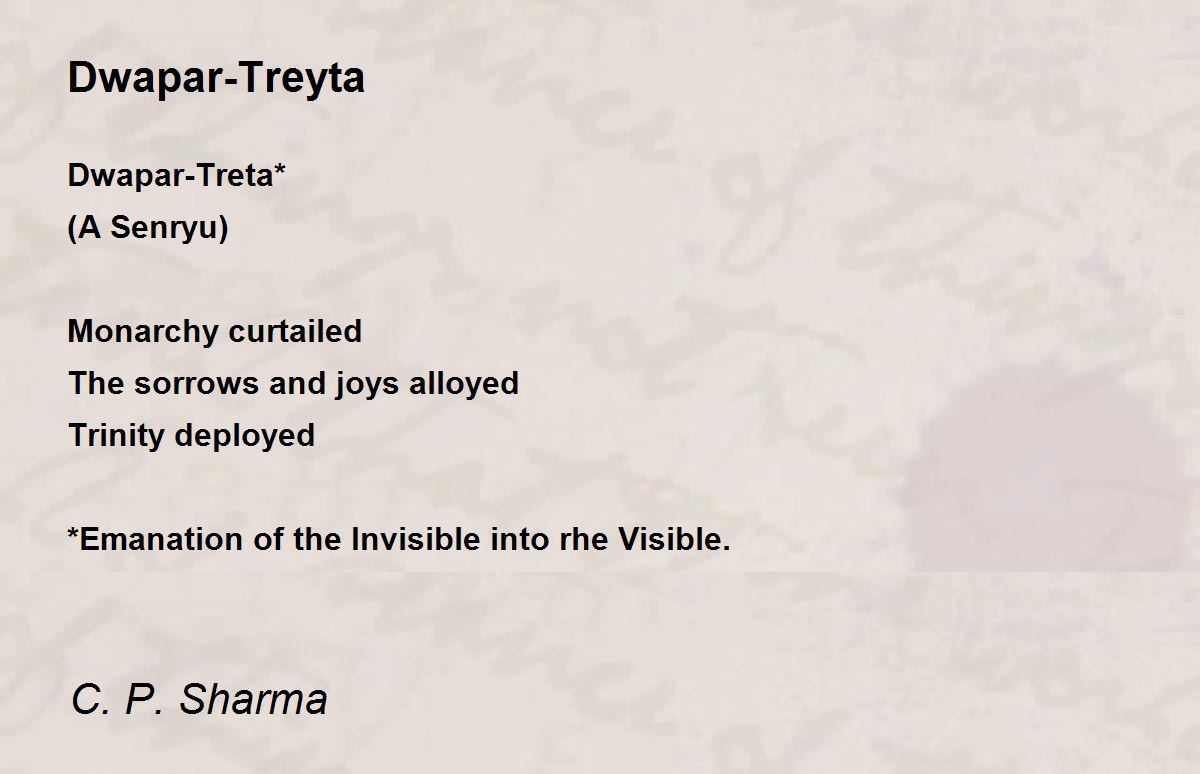This screenshot has width=1200, height=774.
Task: Click the poem title Dwapar-Treyta
Action: pyautogui.click(x=216, y=78)
